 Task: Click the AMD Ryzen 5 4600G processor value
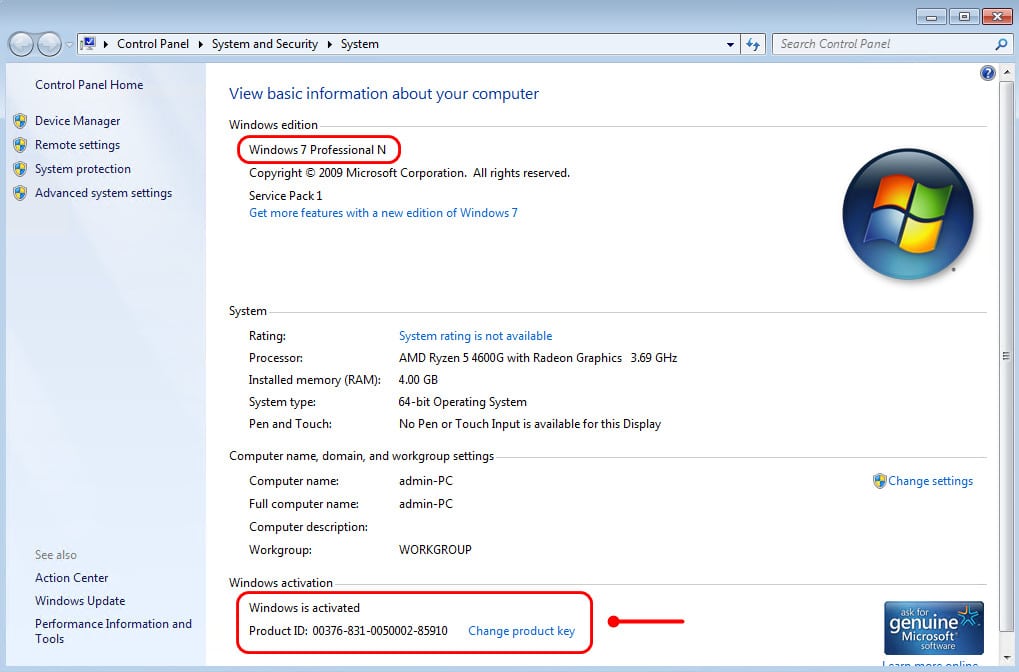(x=537, y=358)
